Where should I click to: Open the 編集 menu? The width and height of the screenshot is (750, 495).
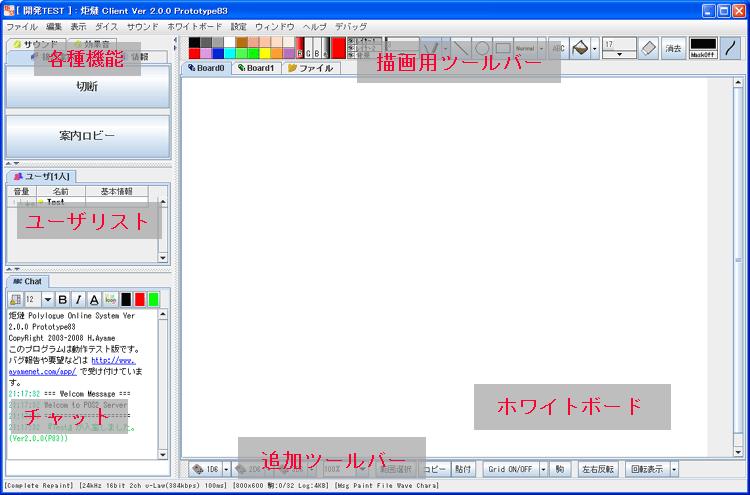[54, 26]
